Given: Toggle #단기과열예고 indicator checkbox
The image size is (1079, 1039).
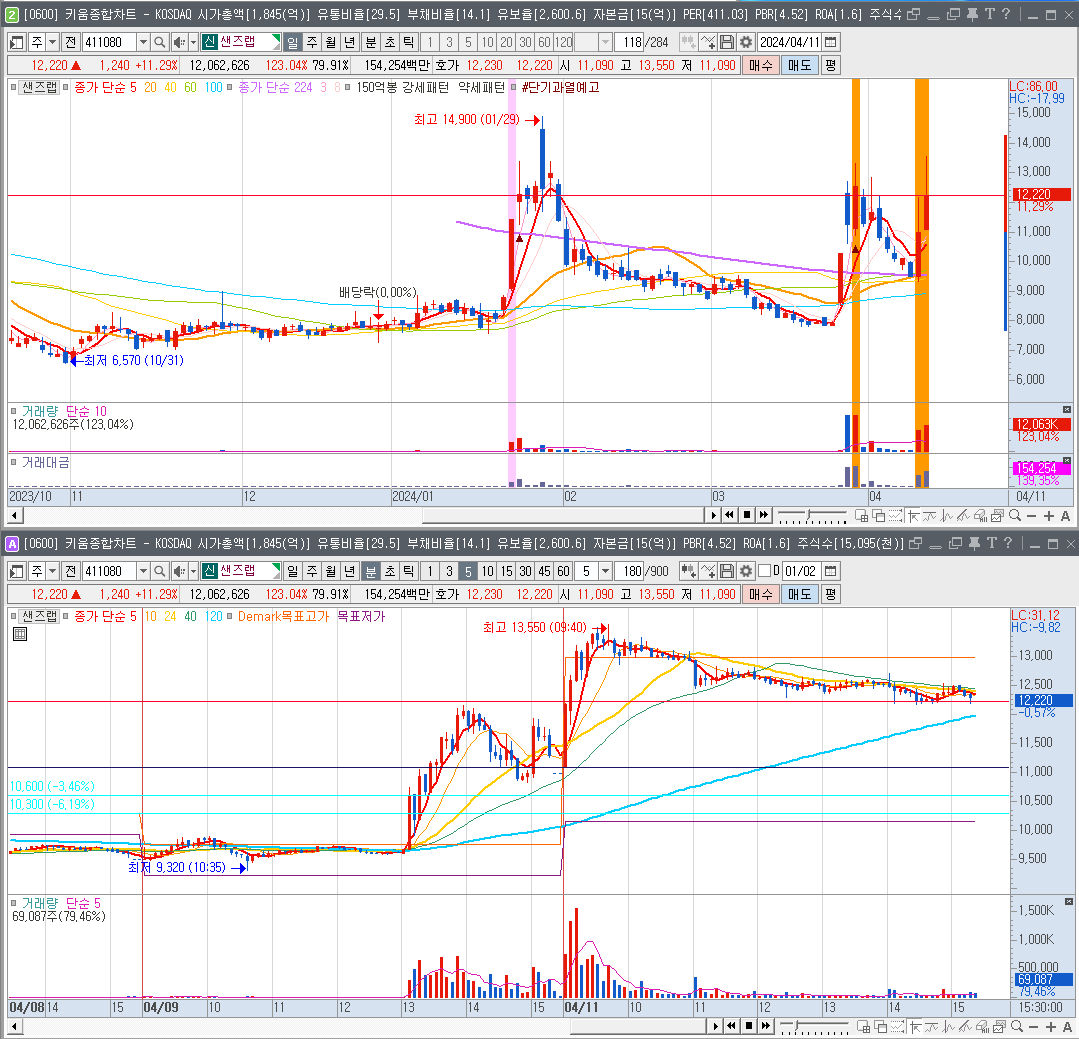Looking at the screenshot, I should 513,87.
